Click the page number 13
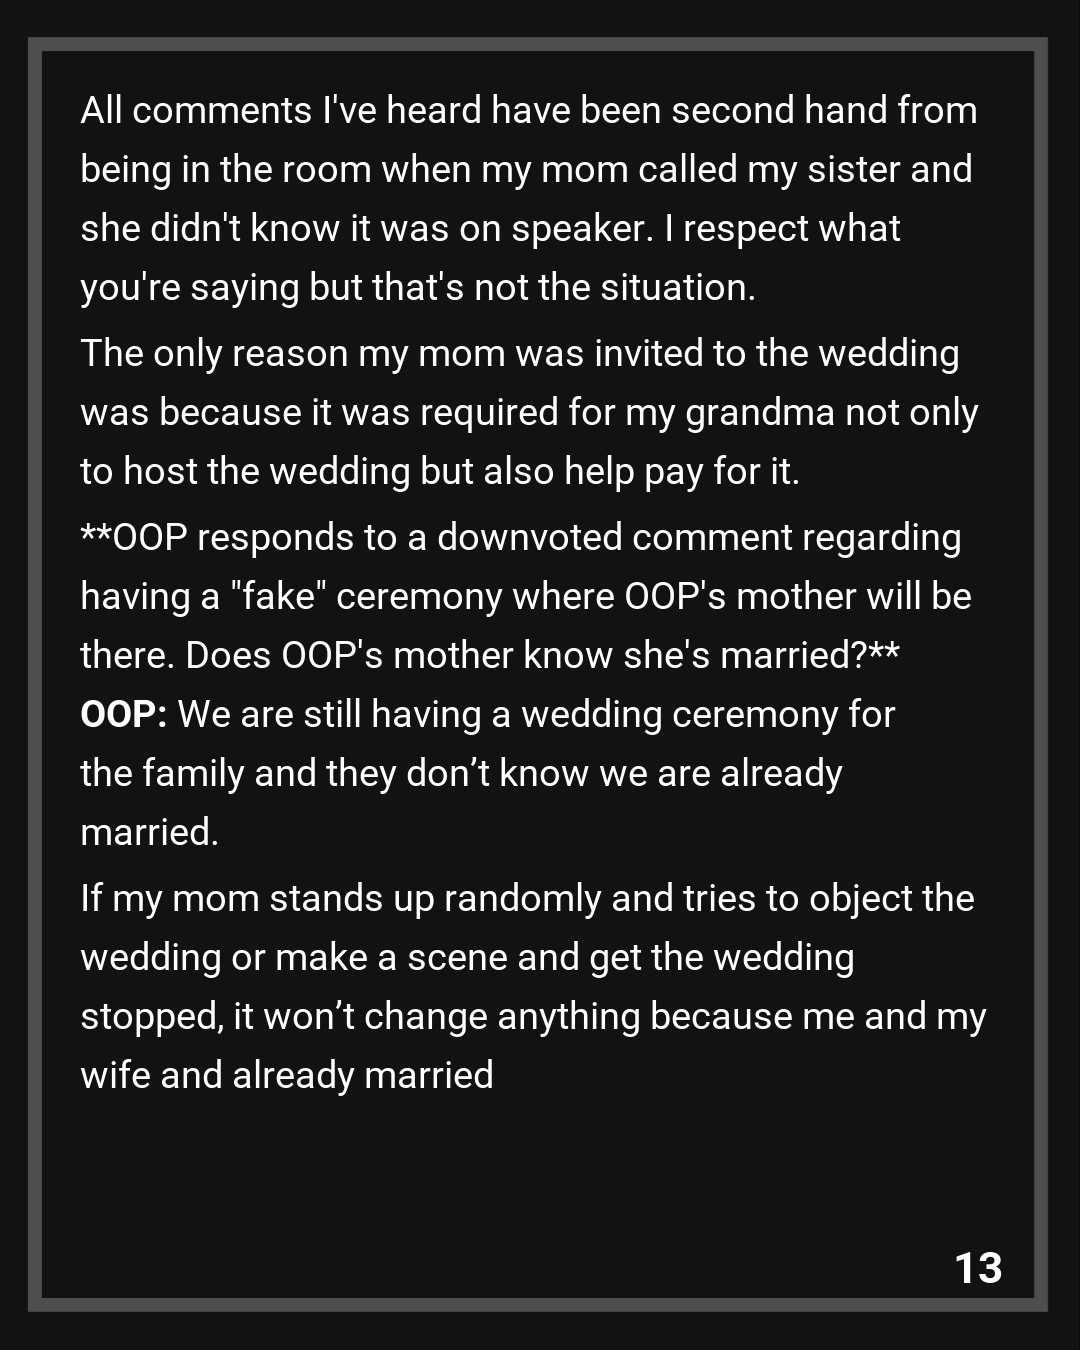Screen dimensions: 1080x1350 pos(978,1267)
